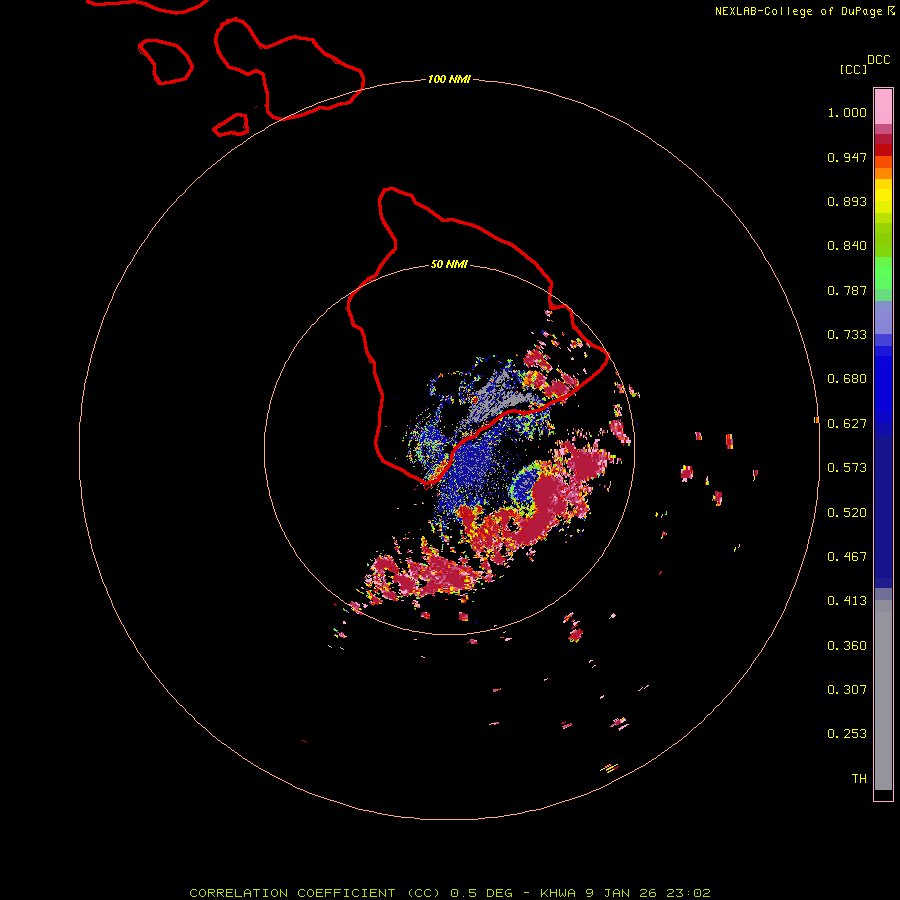Select the 0.573 scale value
Image resolution: width=900 pixels, height=900 pixels.
point(847,468)
